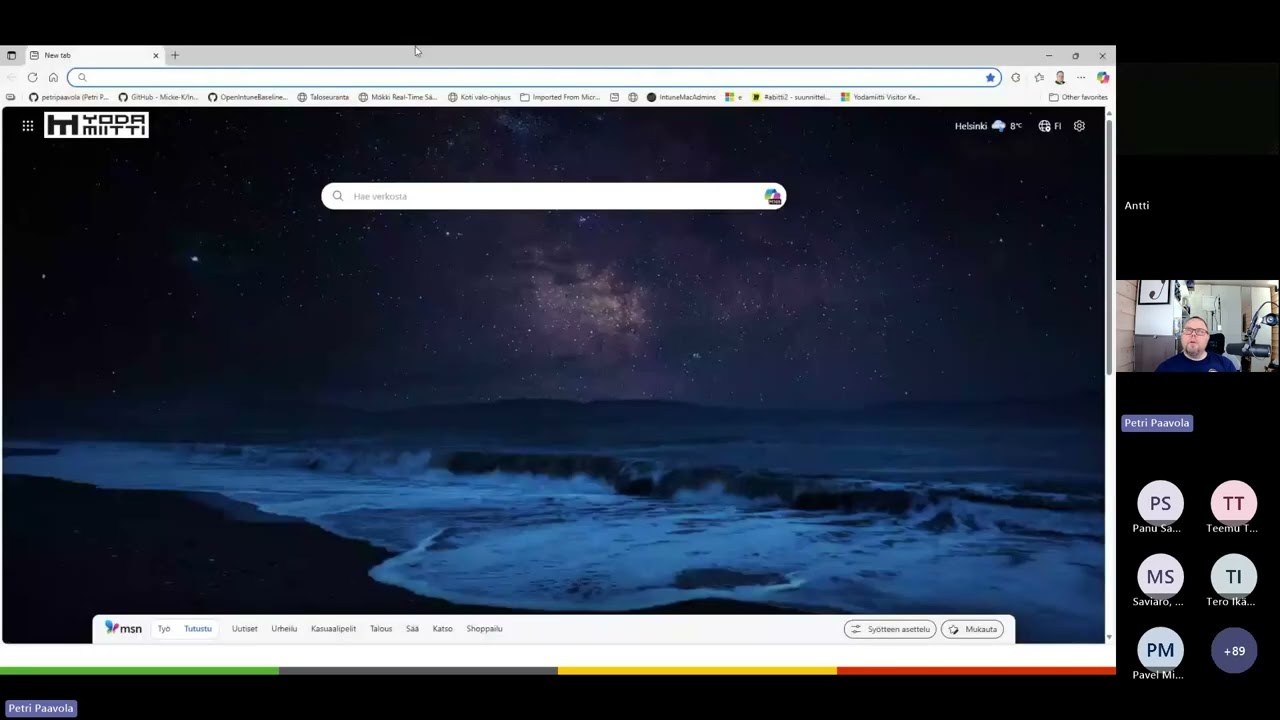Open Talous feed category
The width and height of the screenshot is (1280, 720).
coord(381,629)
